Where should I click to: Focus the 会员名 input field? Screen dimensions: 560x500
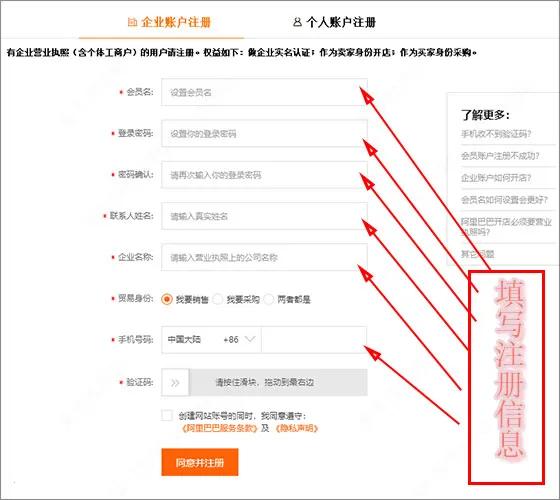point(264,92)
